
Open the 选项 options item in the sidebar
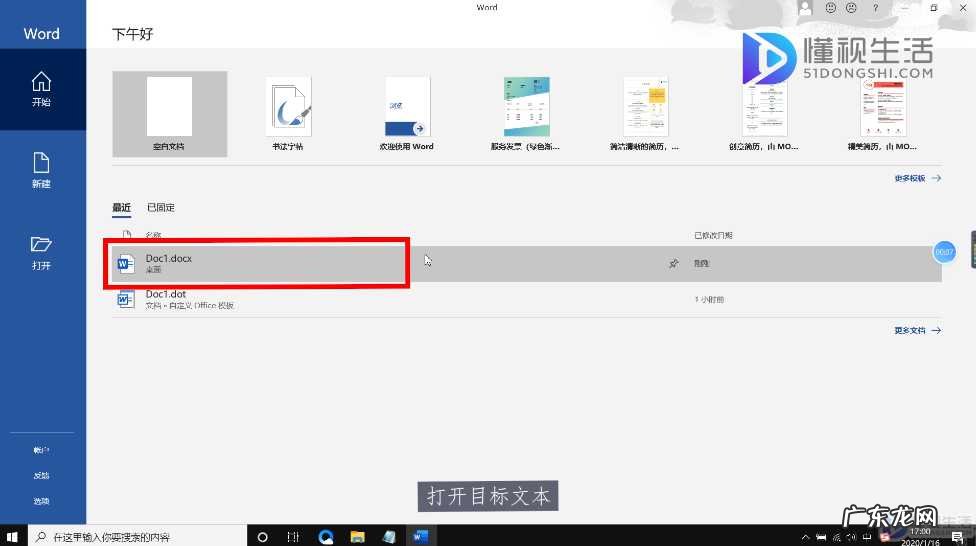tap(42, 501)
